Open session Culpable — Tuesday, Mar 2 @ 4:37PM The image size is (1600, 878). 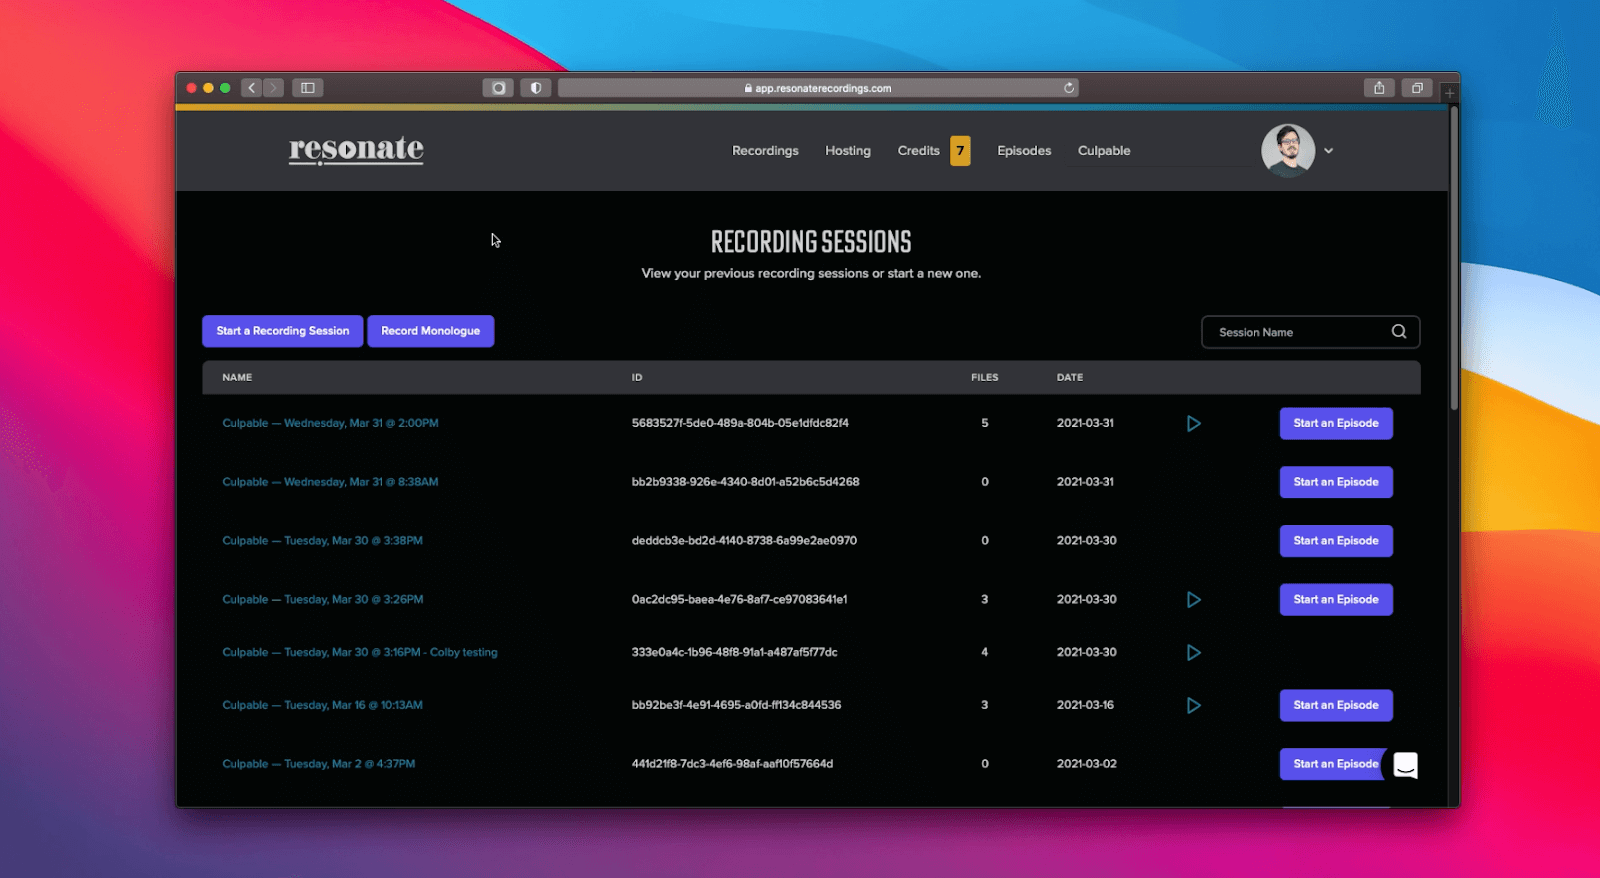318,764
